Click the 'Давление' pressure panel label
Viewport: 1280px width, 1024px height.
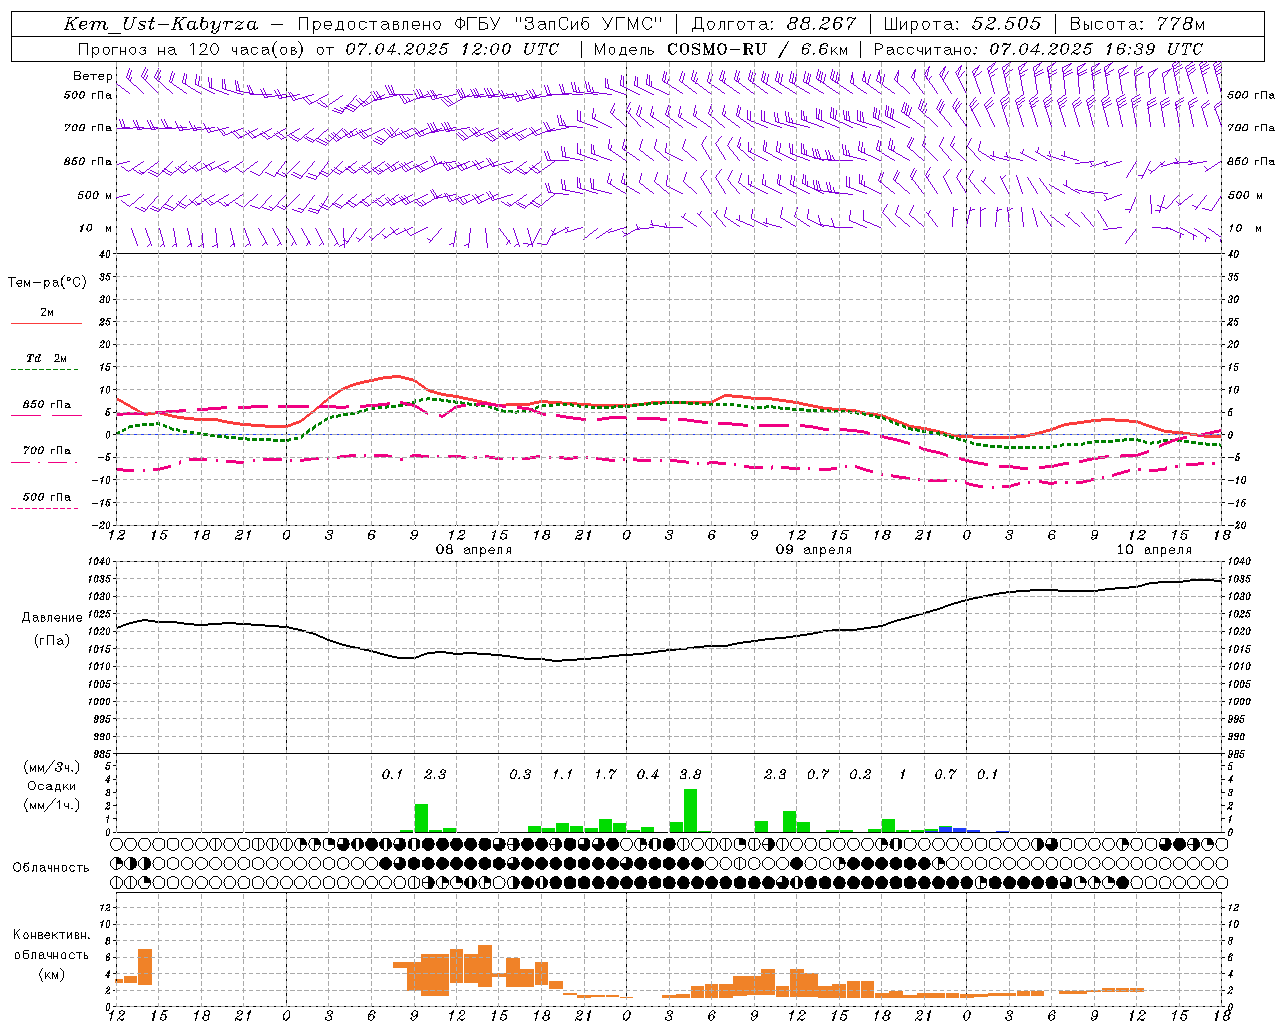(52, 618)
